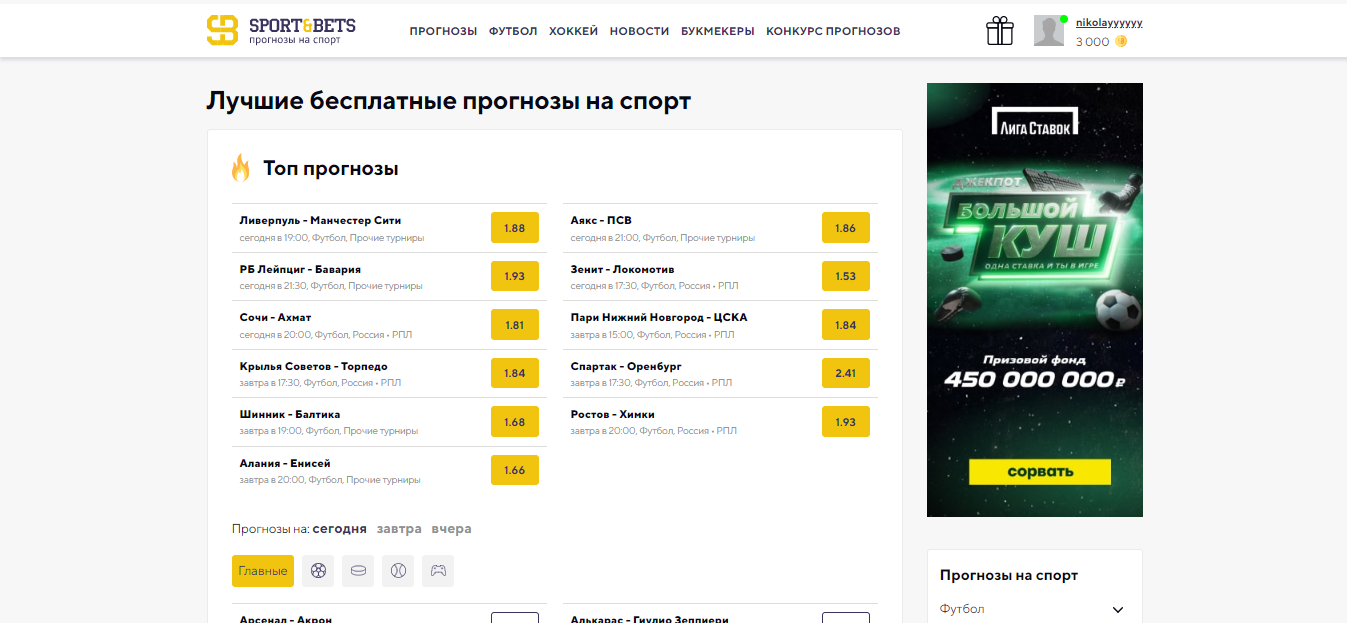Filter predictions by esports gamepad icon
The width and height of the screenshot is (1347, 623).
[438, 571]
